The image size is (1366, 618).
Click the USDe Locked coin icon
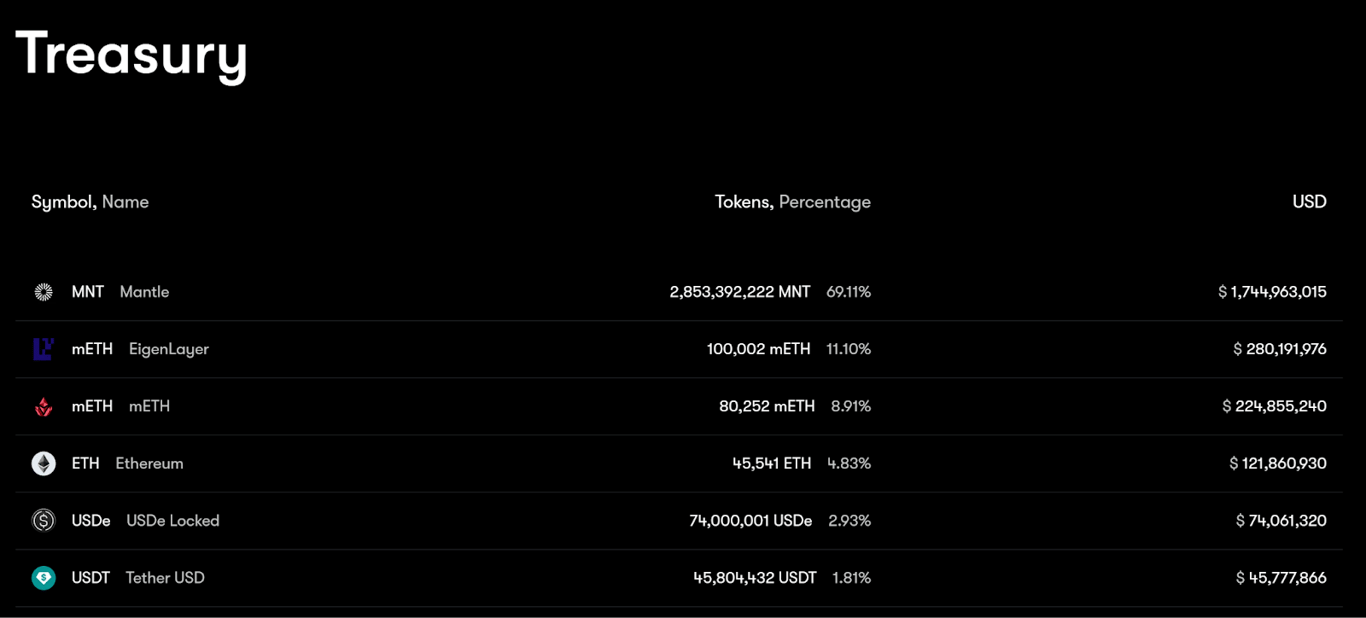pos(43,520)
